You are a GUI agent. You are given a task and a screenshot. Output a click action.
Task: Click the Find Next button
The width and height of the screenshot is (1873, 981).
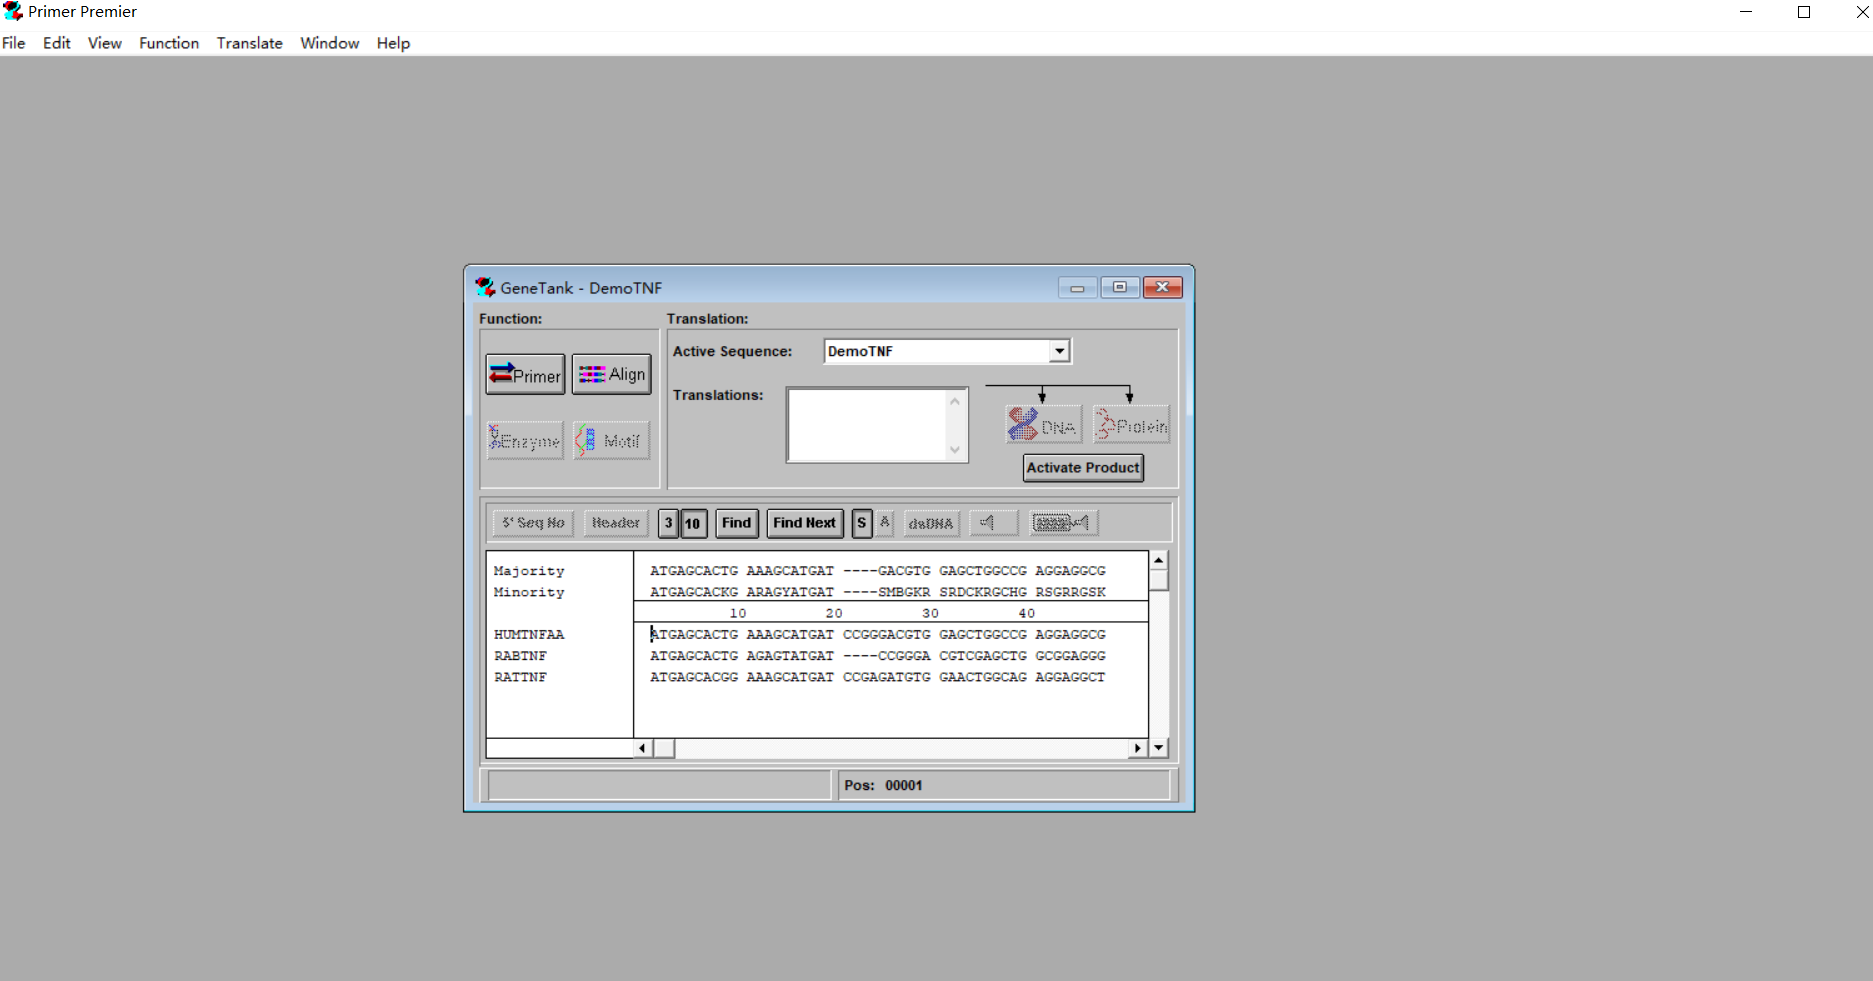tap(804, 523)
